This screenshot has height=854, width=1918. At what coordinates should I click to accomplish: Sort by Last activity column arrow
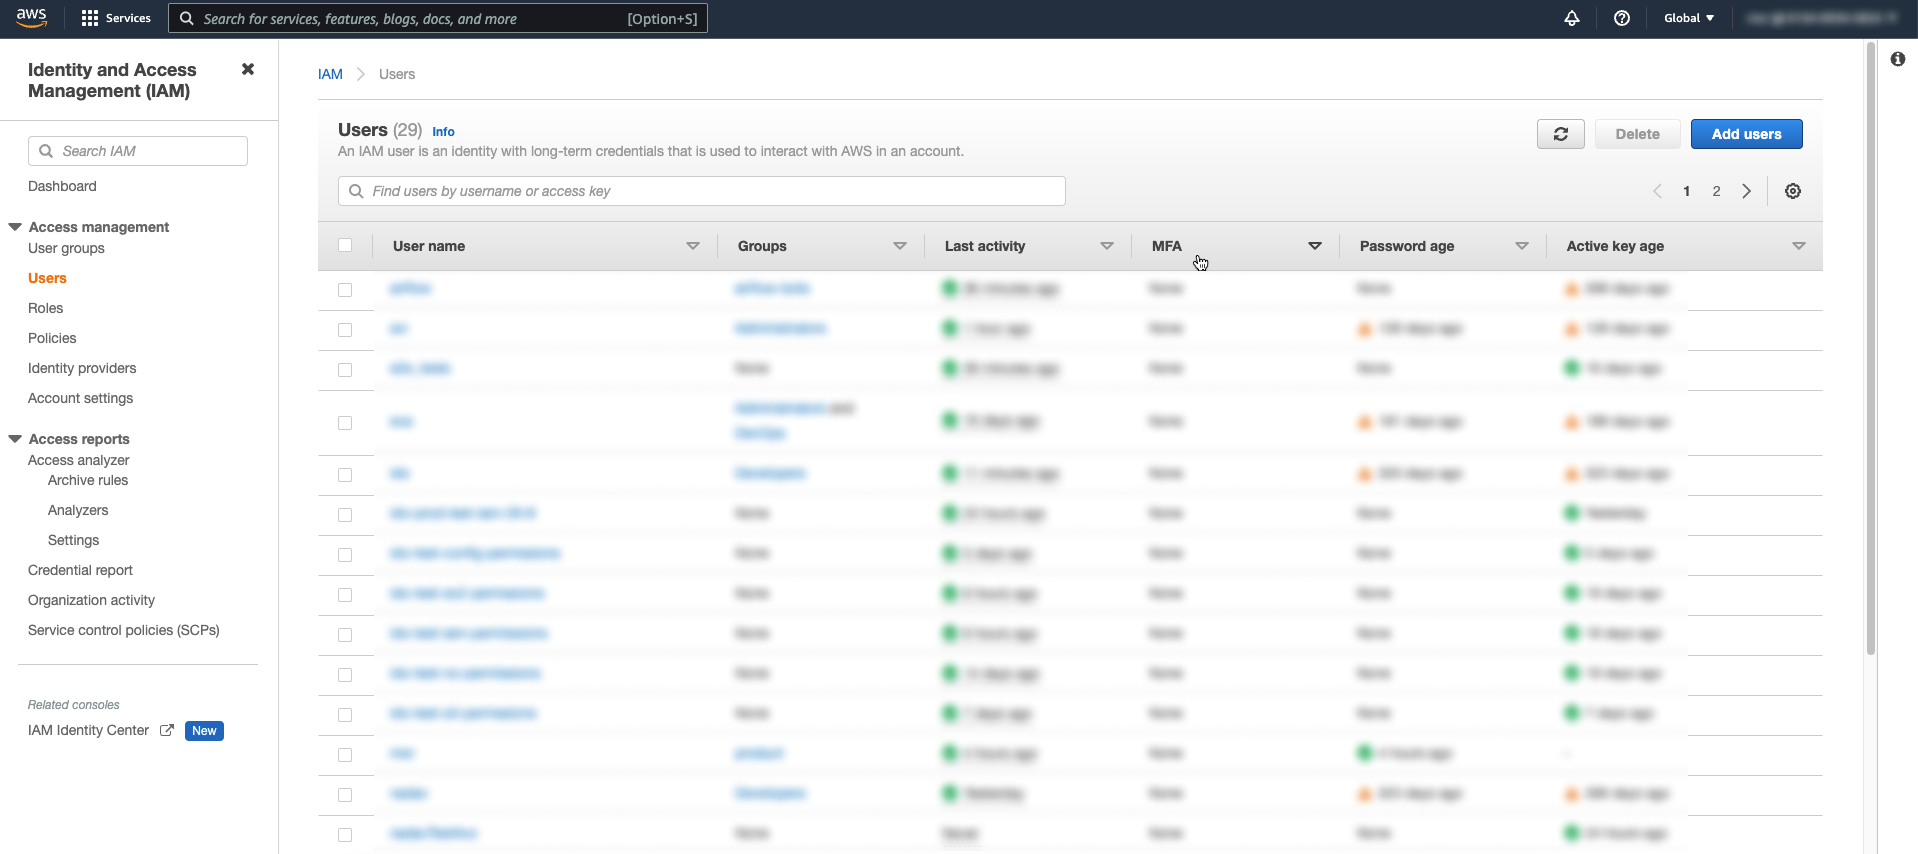(x=1107, y=246)
